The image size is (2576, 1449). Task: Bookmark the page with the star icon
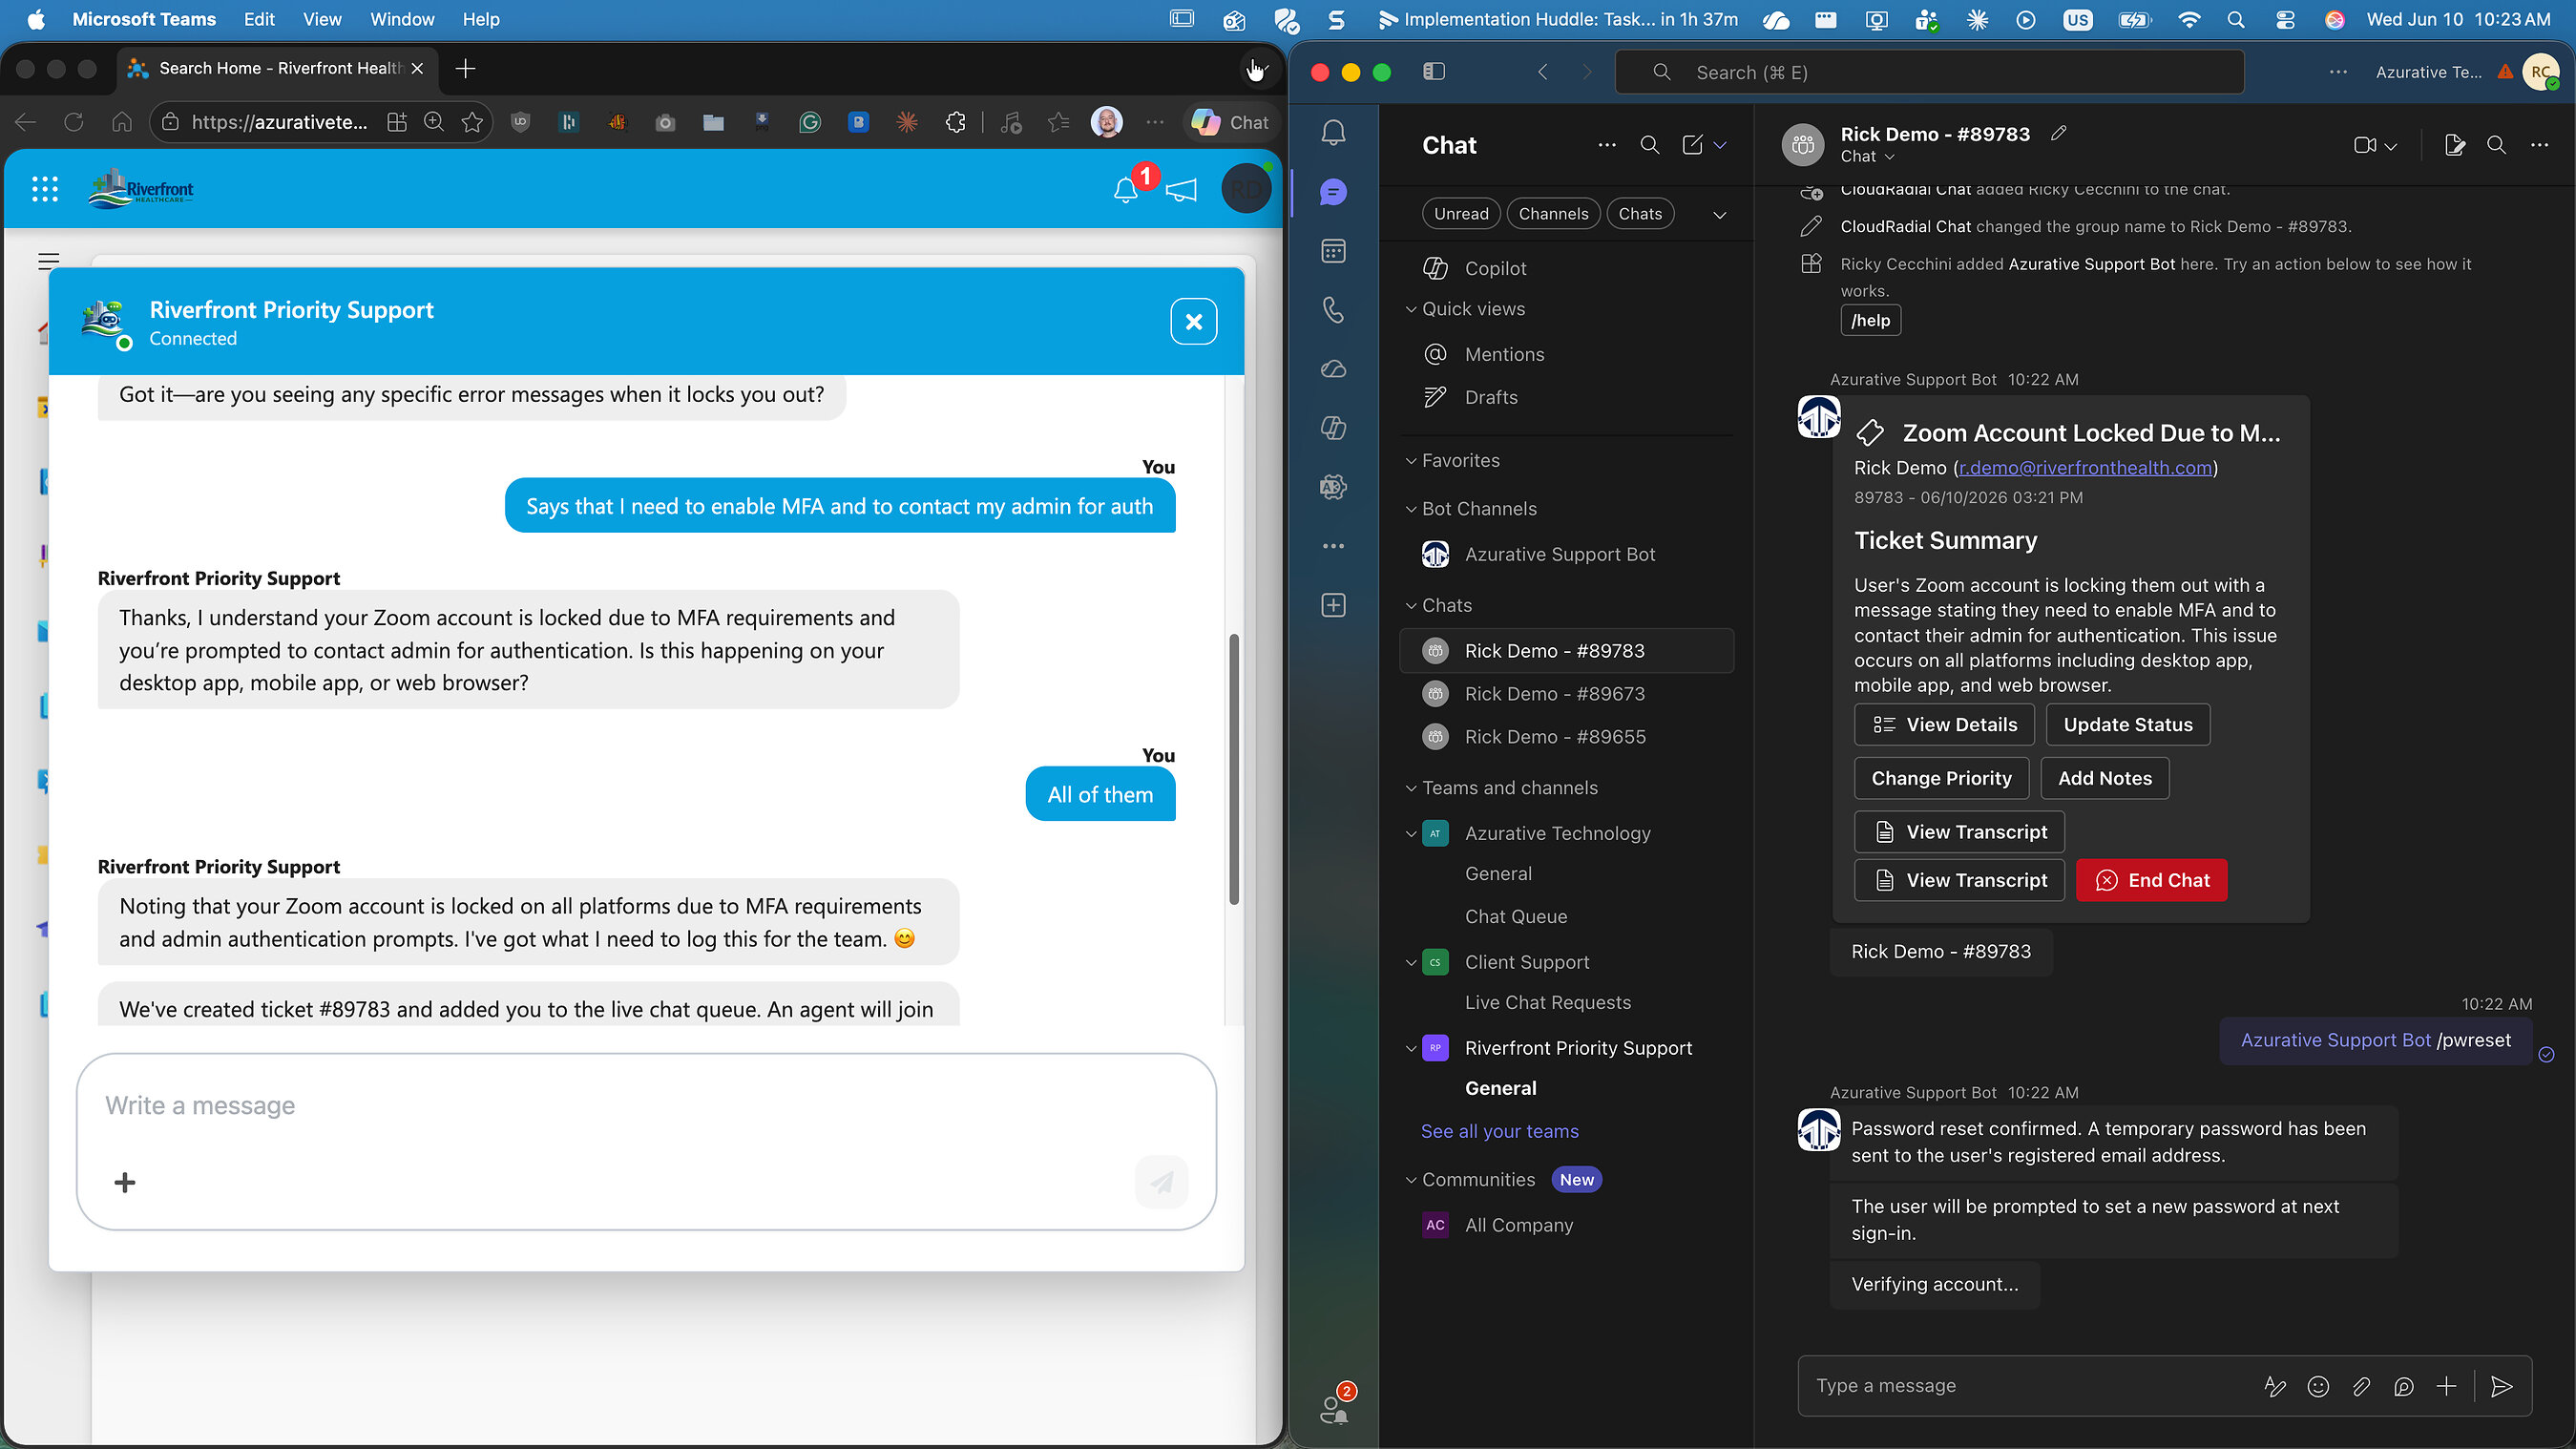(472, 122)
